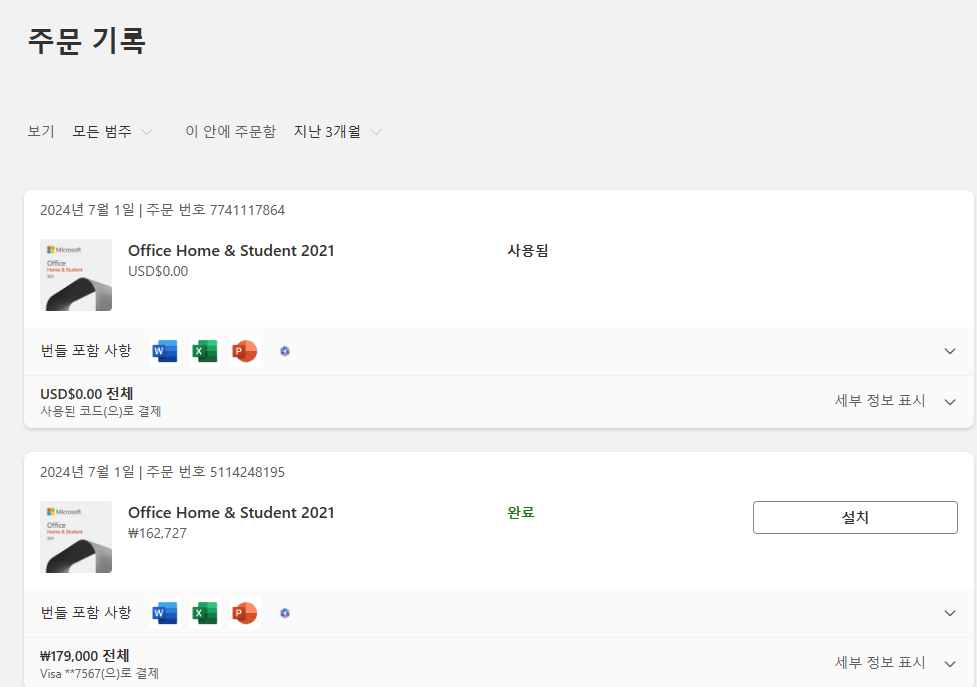Open the 지난 3개월 time range dropdown
The width and height of the screenshot is (977, 687).
point(338,131)
